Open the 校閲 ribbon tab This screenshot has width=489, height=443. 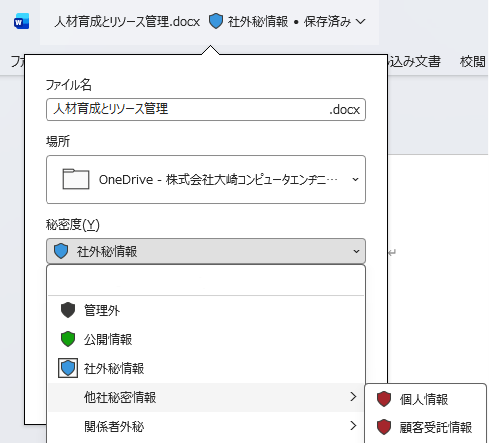(473, 61)
